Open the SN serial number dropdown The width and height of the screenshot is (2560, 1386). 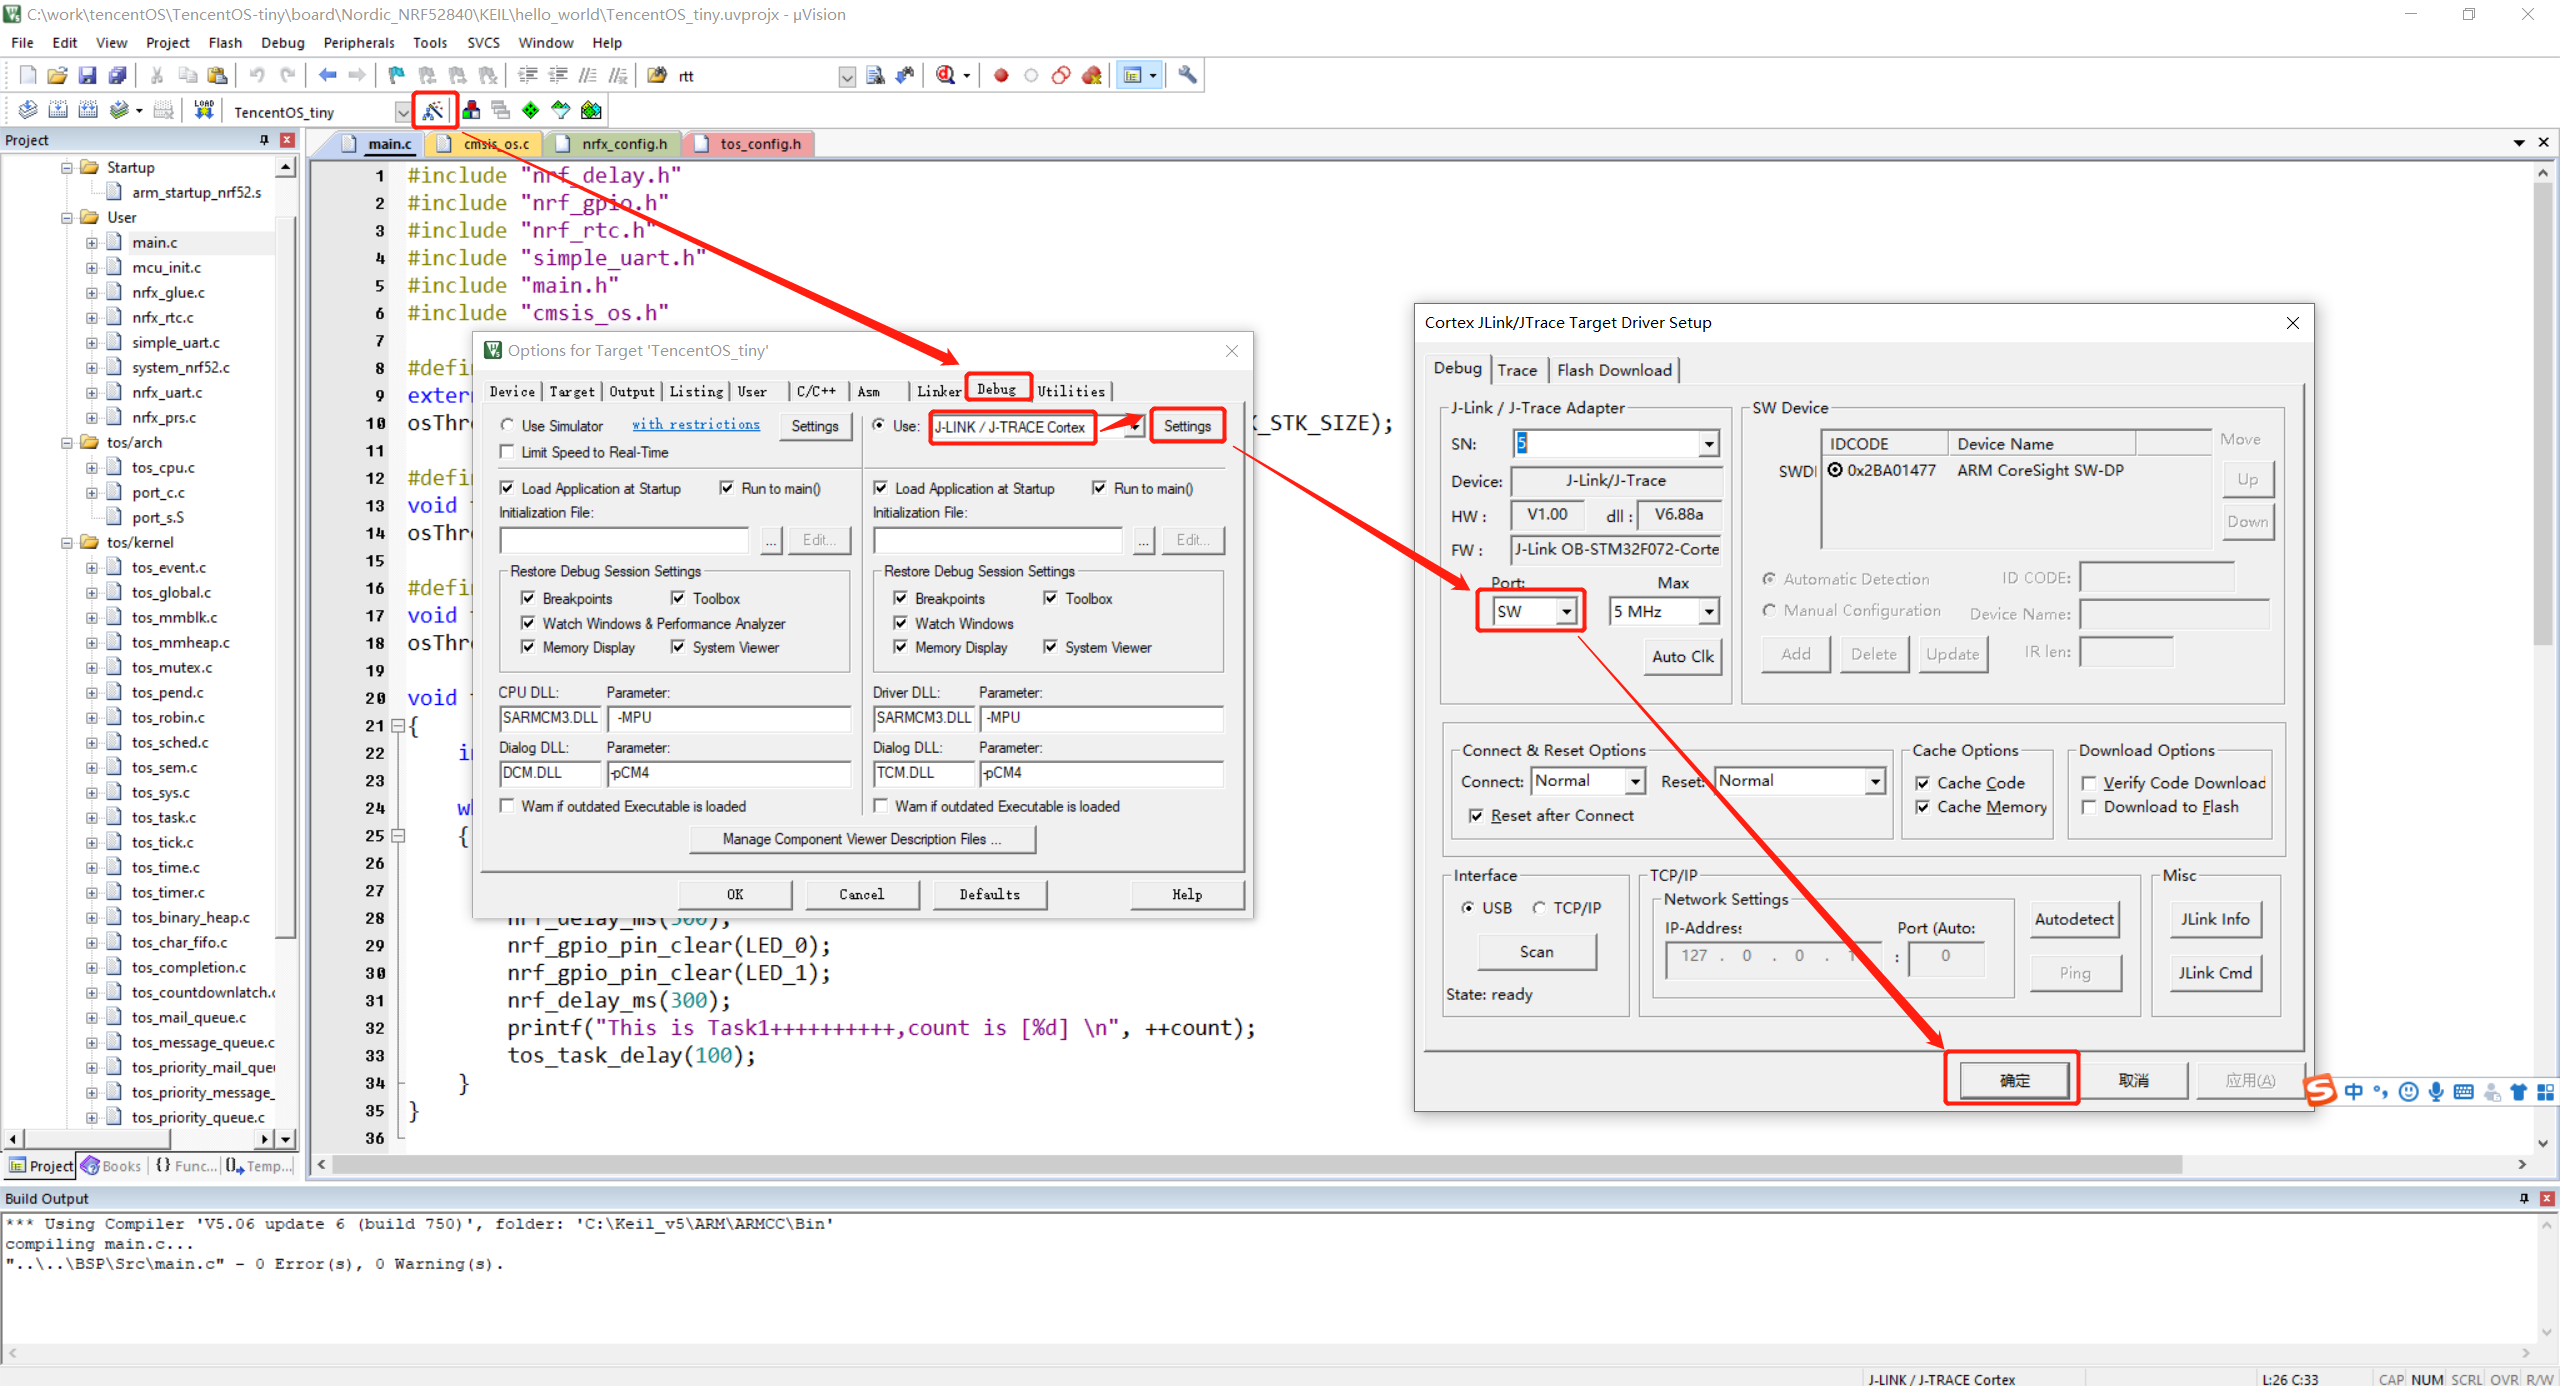1709,443
